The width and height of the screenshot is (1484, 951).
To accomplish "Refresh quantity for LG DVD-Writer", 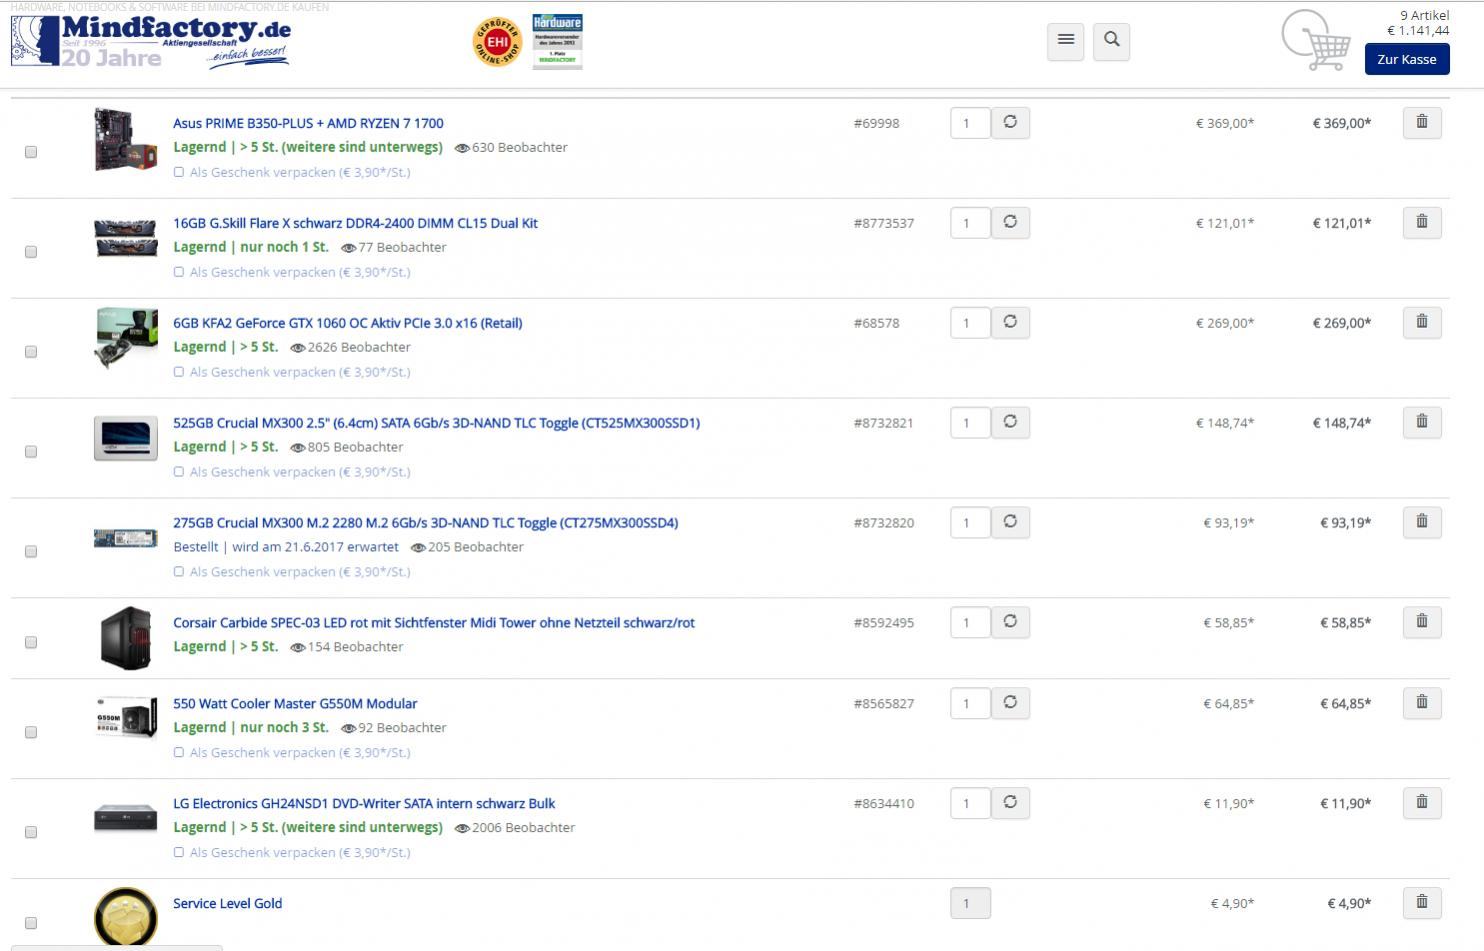I will tap(1010, 803).
